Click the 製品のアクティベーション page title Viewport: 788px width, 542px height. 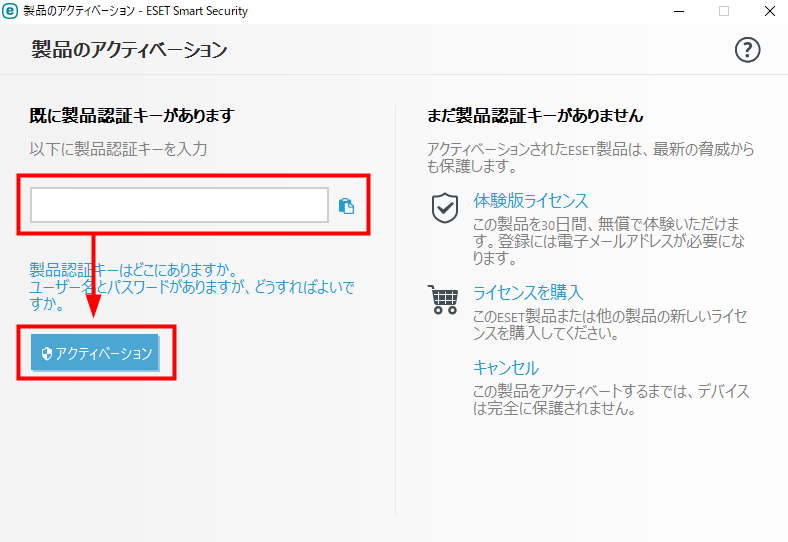pos(129,50)
